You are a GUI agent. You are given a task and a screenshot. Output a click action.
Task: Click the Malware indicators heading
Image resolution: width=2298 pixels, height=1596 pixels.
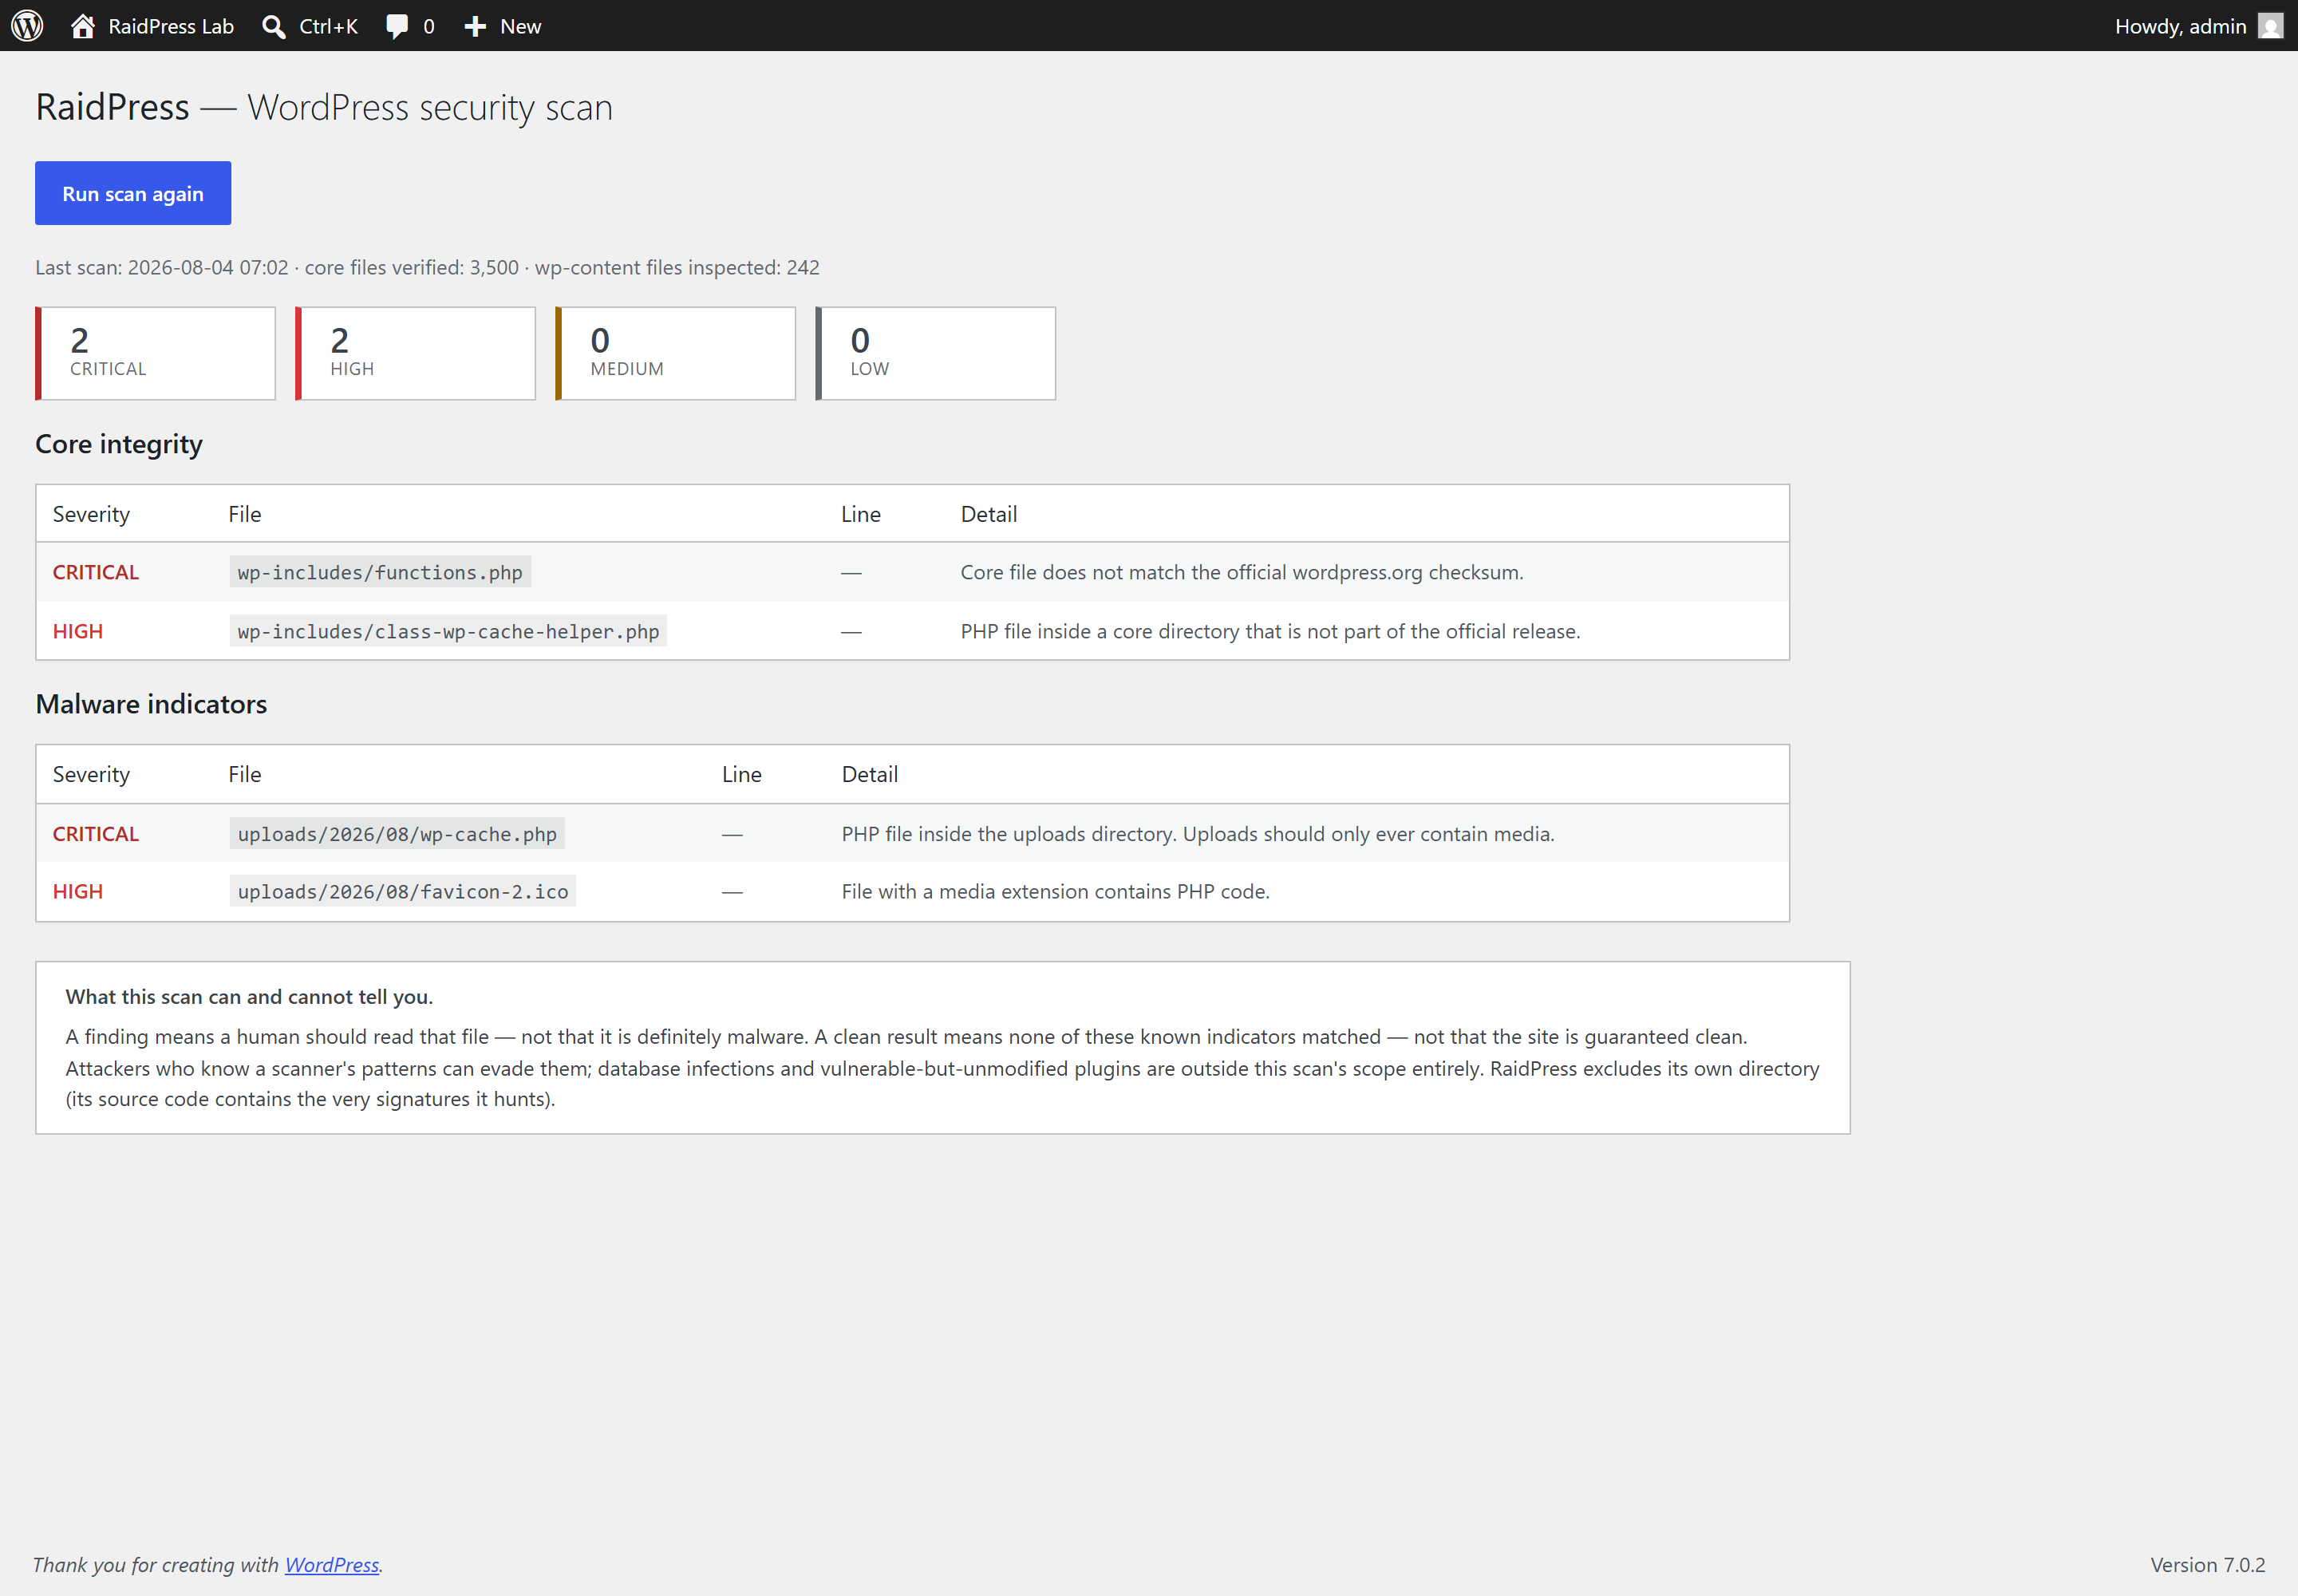click(151, 704)
